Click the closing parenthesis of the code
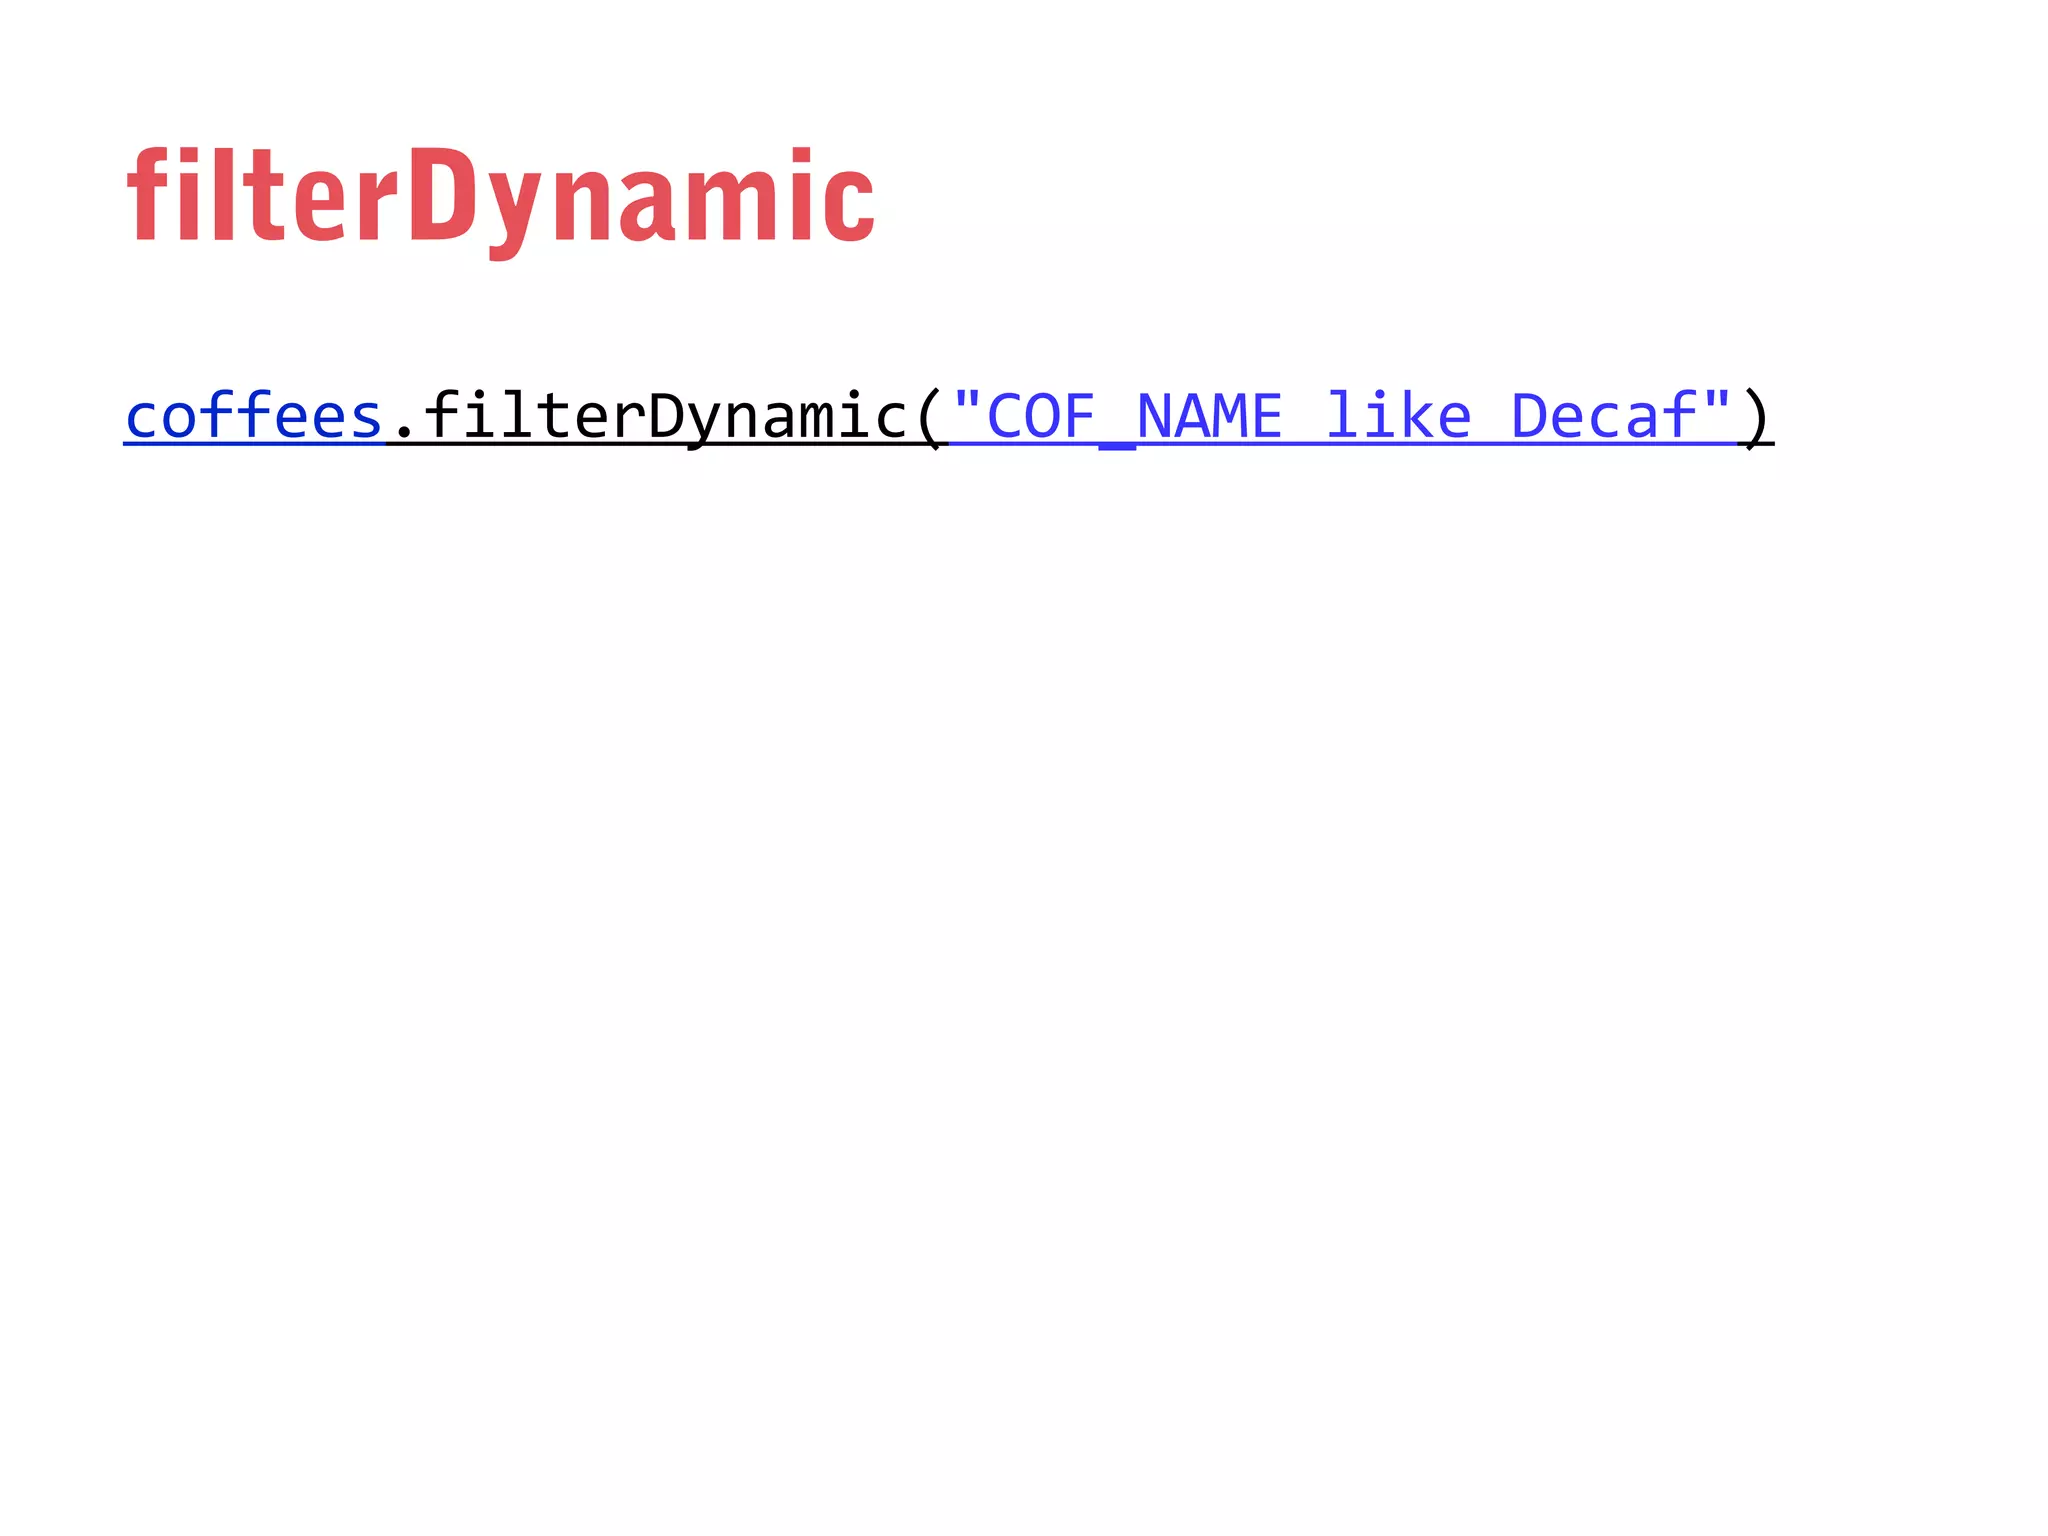 tap(1755, 418)
